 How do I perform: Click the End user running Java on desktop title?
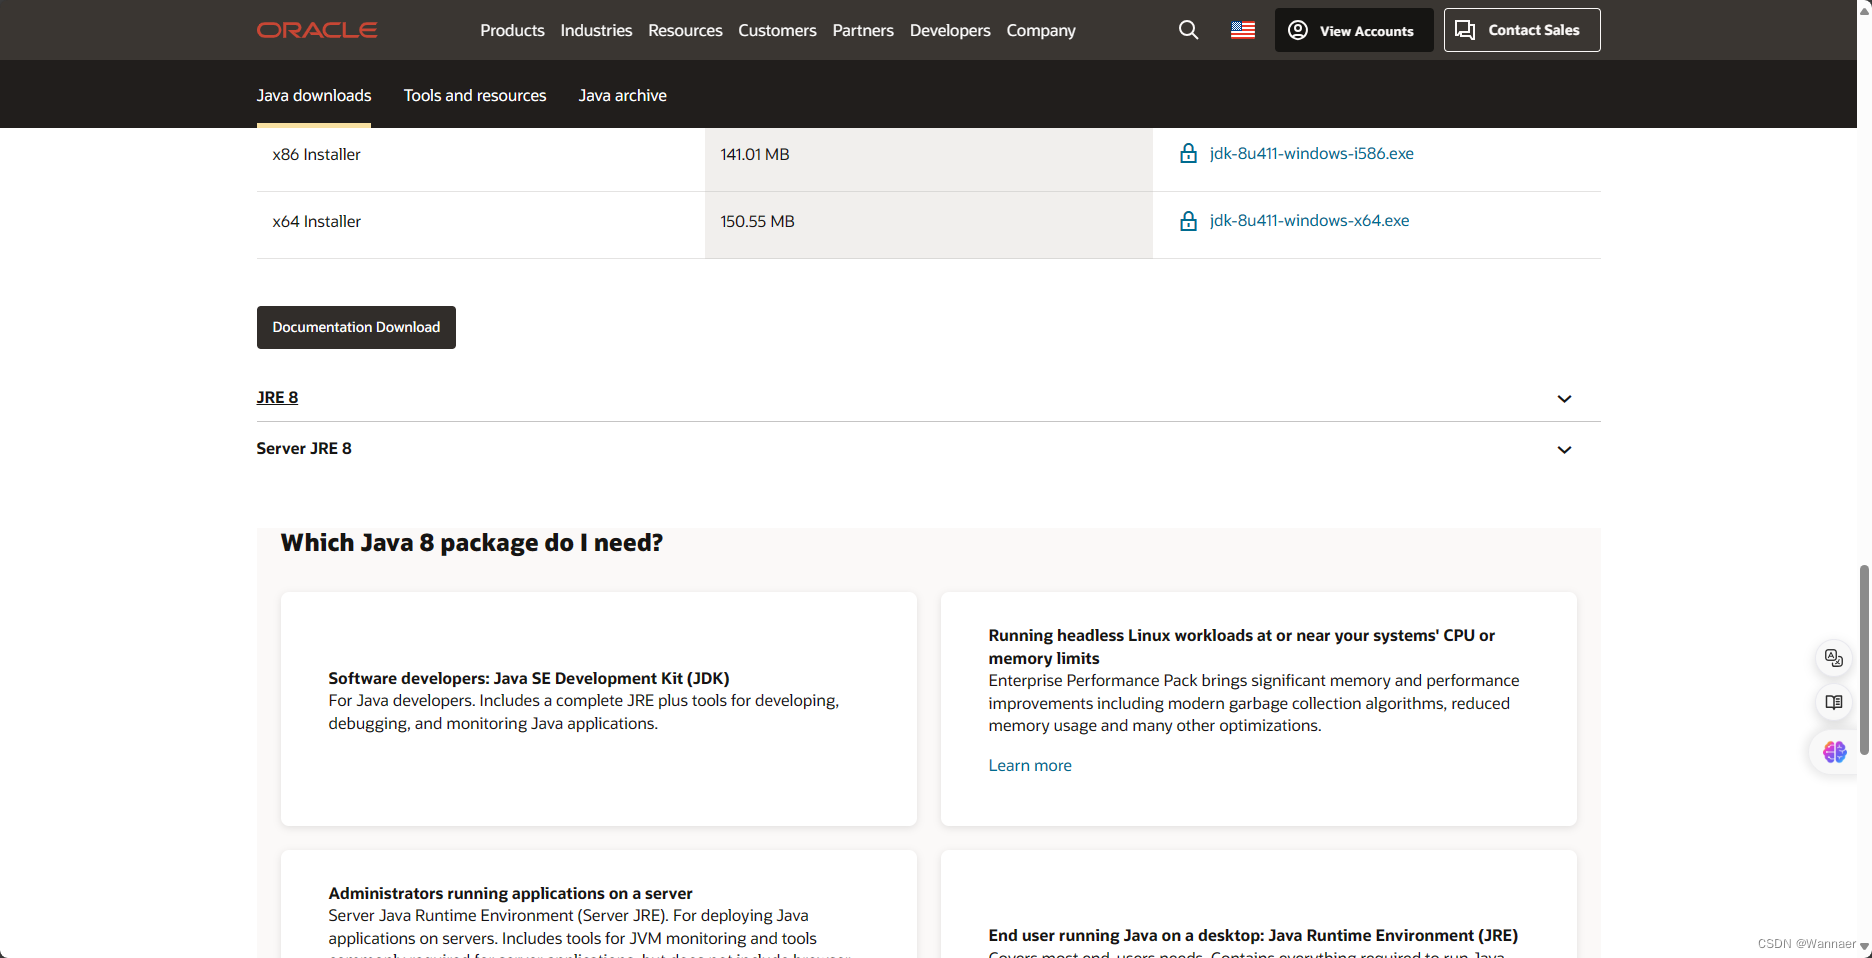(1253, 935)
